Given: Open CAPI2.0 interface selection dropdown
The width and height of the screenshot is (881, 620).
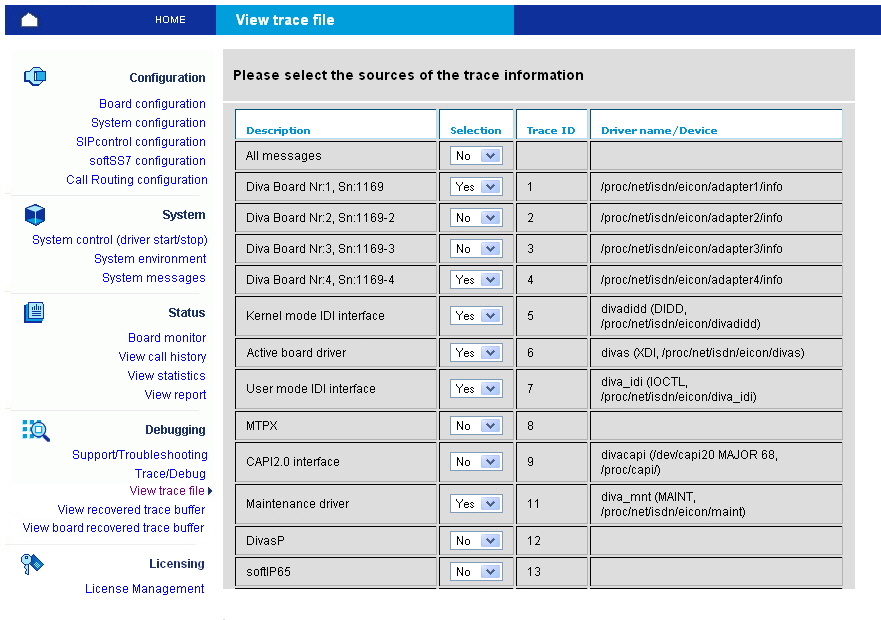Looking at the screenshot, I should point(476,462).
